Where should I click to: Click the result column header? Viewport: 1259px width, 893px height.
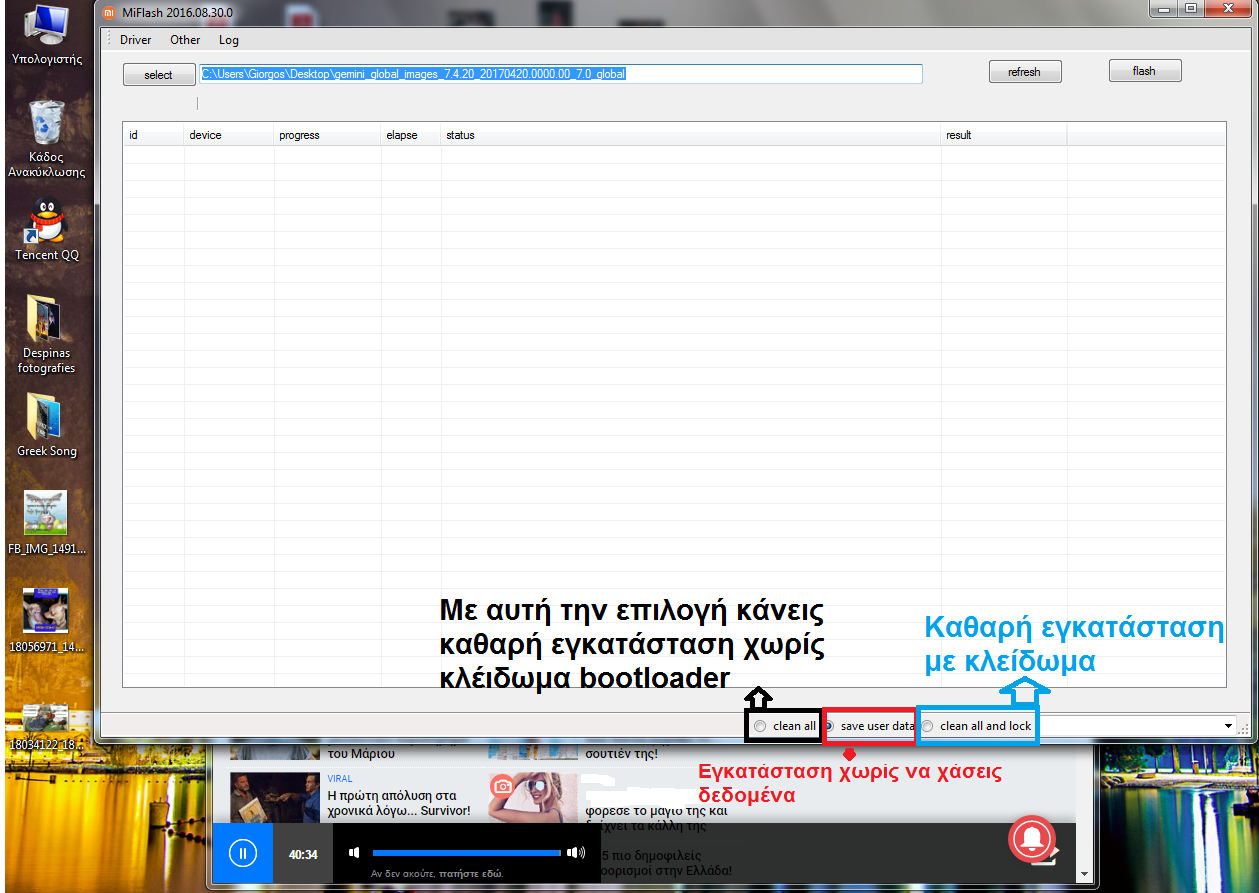[1004, 135]
